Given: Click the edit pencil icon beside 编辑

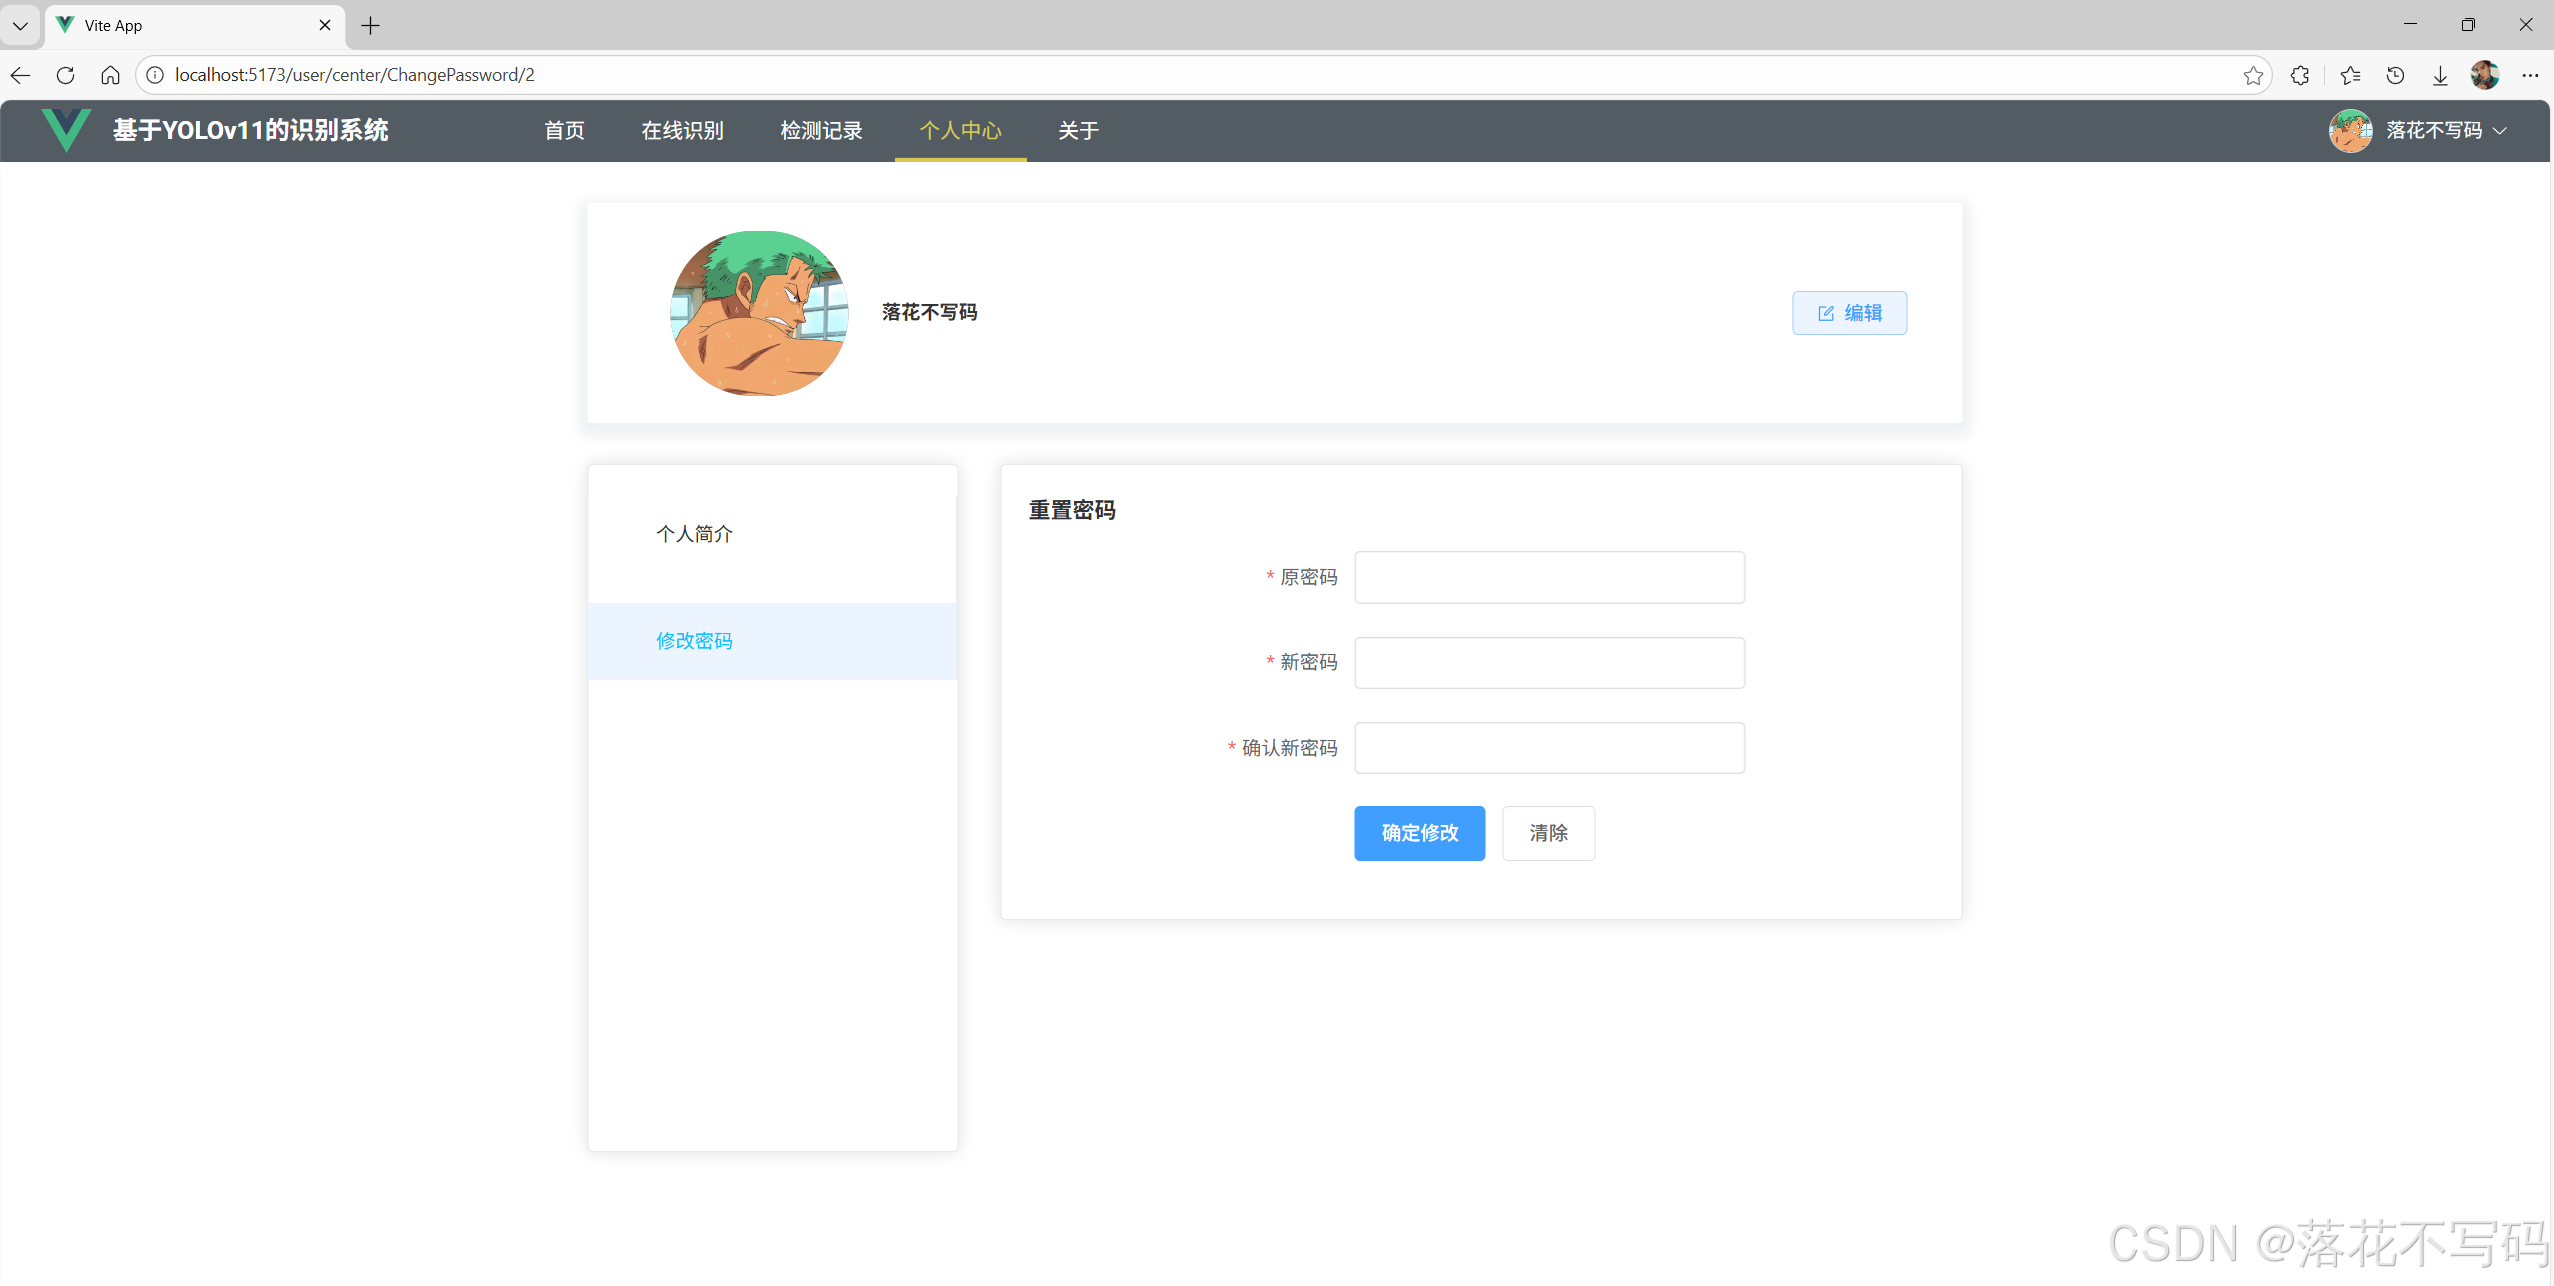Looking at the screenshot, I should (x=1826, y=312).
